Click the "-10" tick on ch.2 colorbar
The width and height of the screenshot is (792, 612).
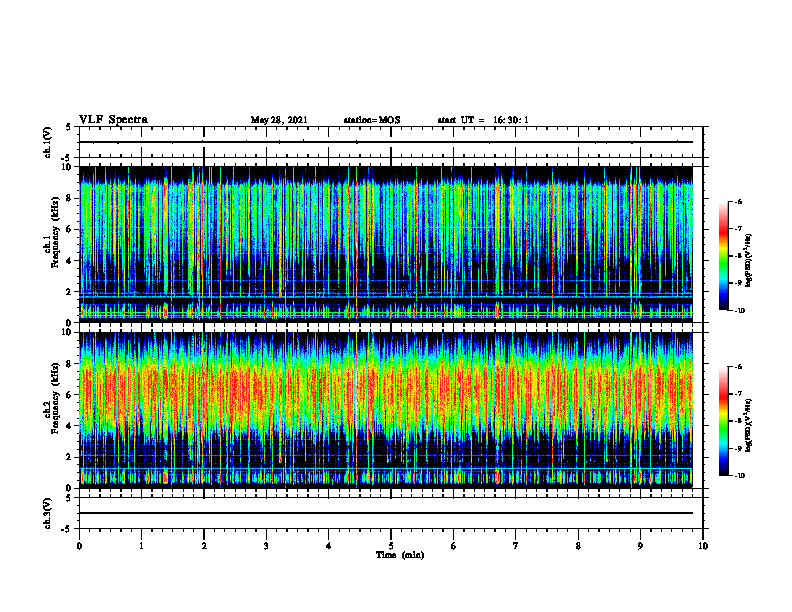tap(740, 476)
